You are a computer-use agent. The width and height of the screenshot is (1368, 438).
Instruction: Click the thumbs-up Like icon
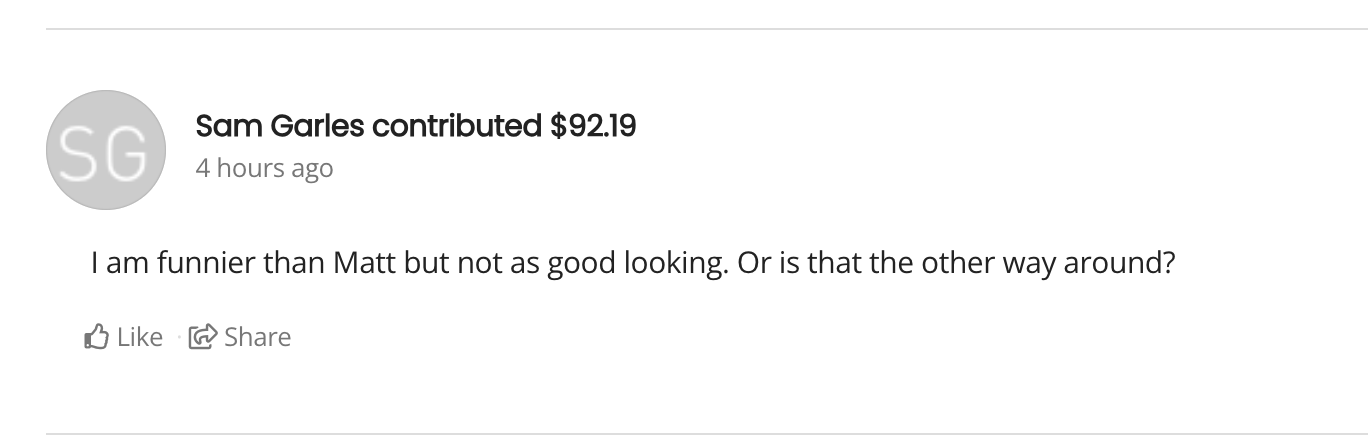pyautogui.click(x=97, y=337)
